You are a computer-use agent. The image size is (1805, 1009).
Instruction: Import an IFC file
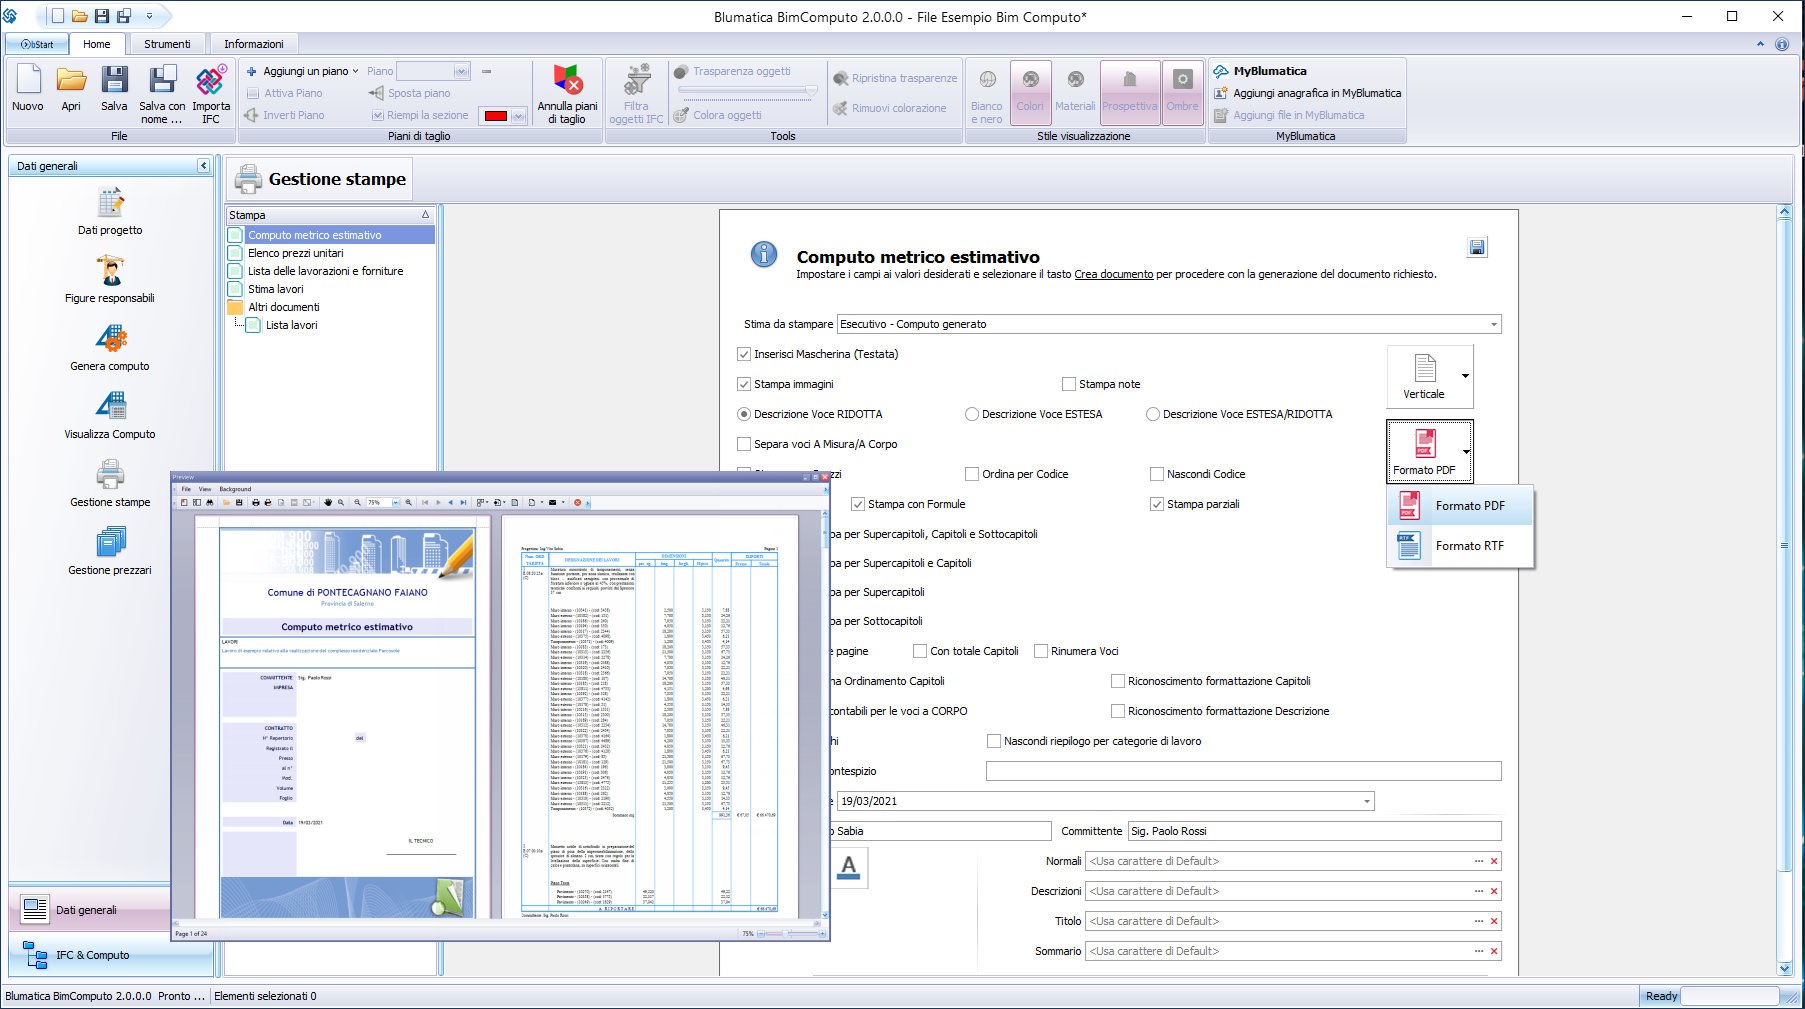click(211, 93)
